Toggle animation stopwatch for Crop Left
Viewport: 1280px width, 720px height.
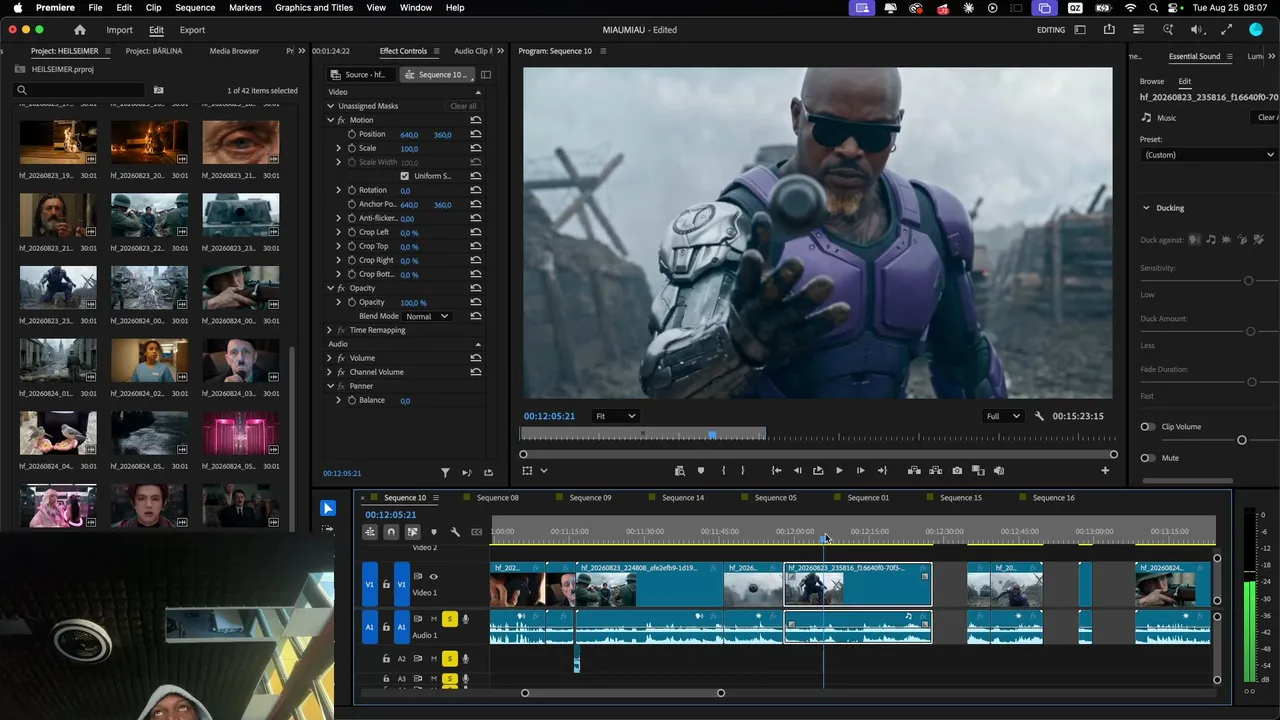tap(352, 232)
